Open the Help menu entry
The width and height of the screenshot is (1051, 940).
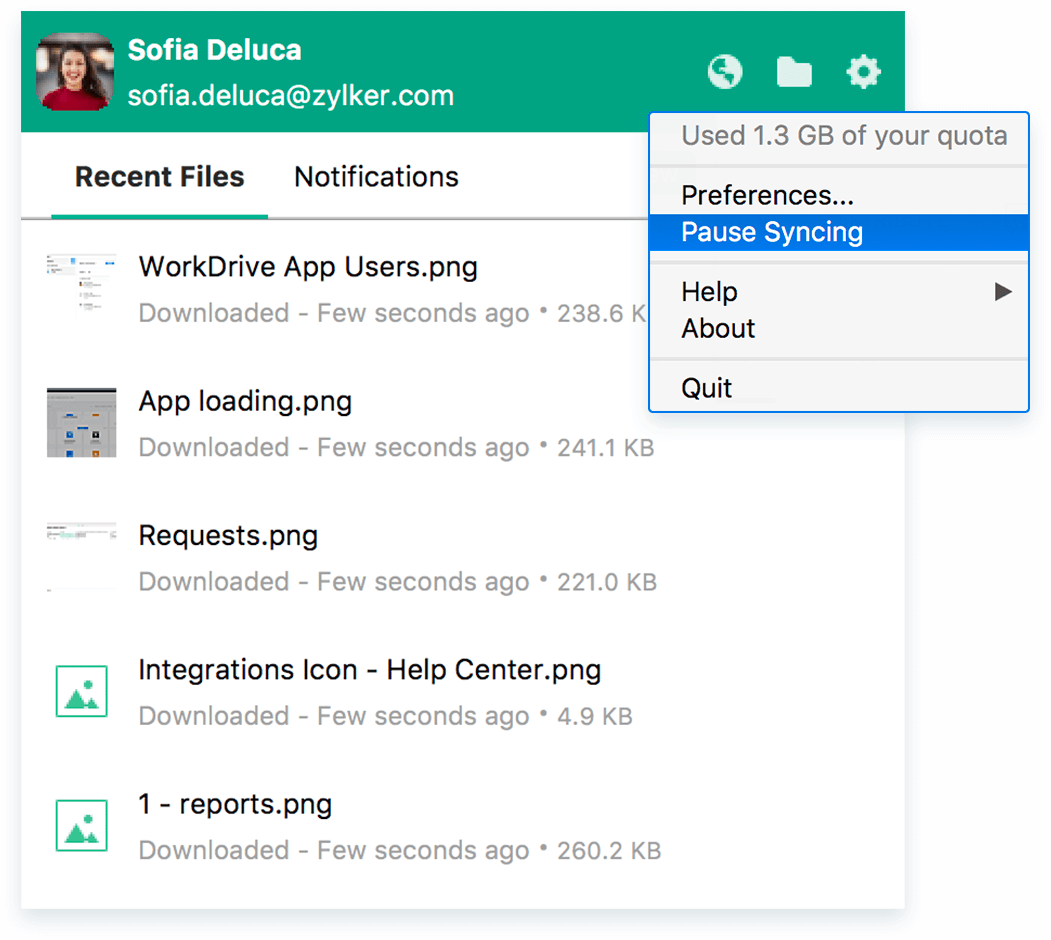(x=710, y=292)
